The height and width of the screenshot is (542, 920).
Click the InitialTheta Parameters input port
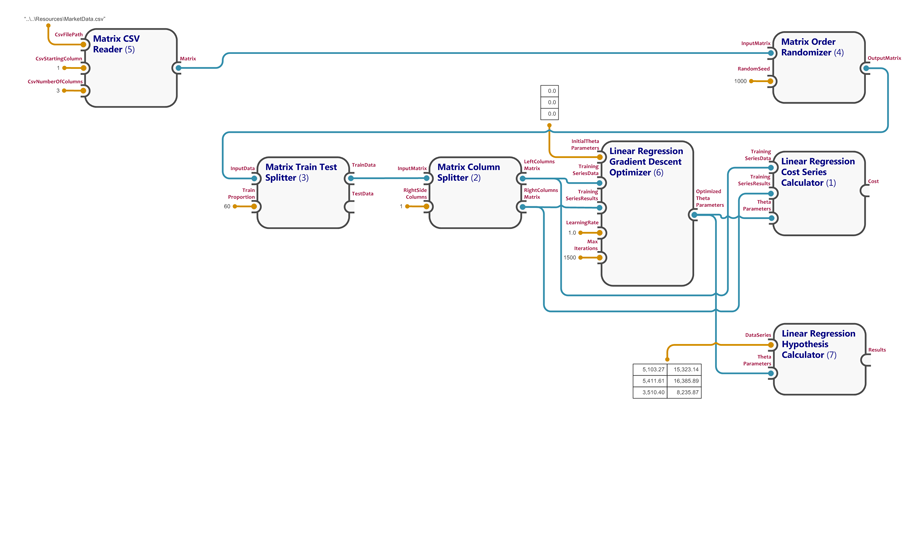pos(601,157)
